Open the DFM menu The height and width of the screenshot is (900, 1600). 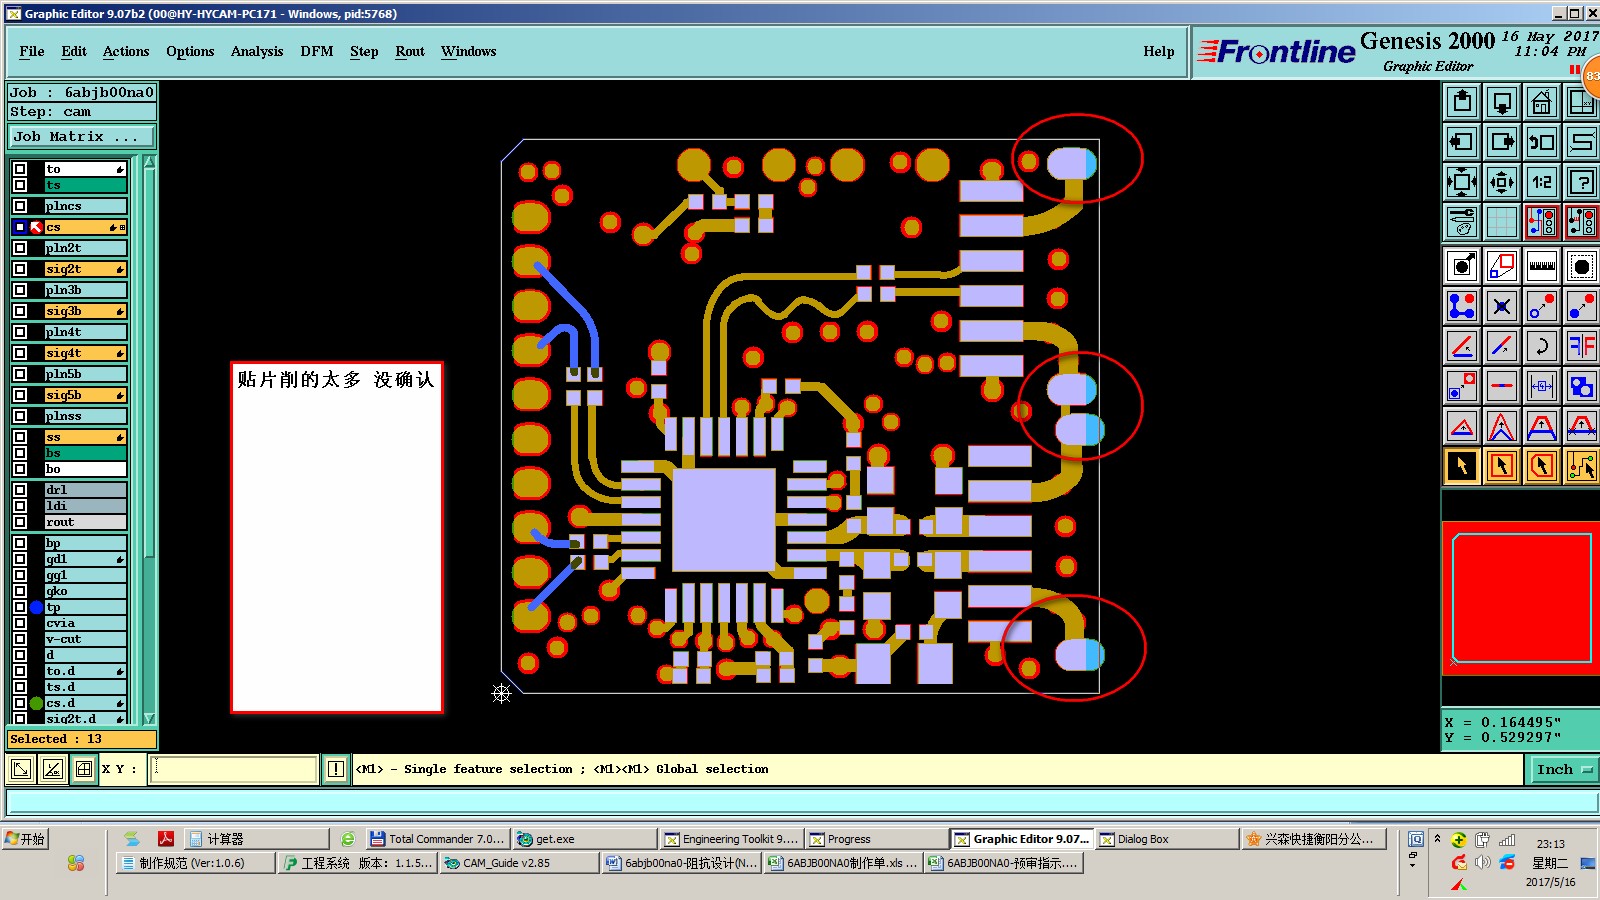pyautogui.click(x=317, y=51)
